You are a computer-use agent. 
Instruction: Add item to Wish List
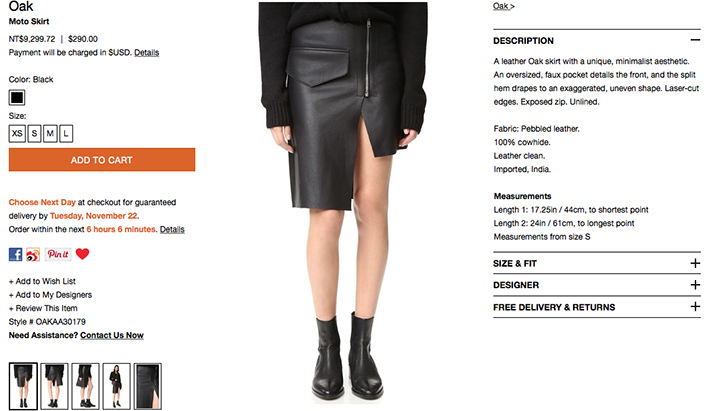[x=42, y=281]
